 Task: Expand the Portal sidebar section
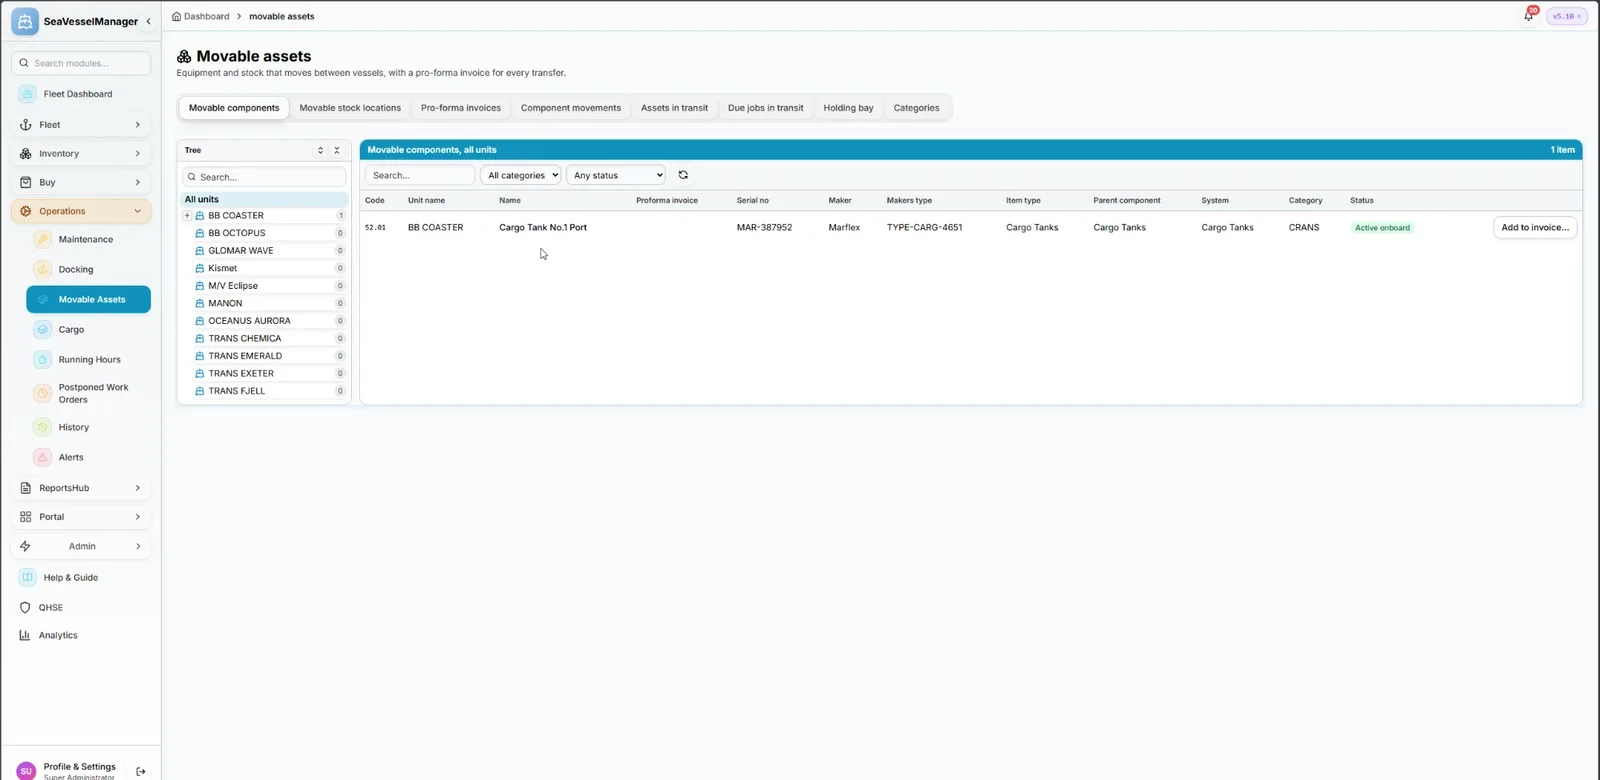81,517
